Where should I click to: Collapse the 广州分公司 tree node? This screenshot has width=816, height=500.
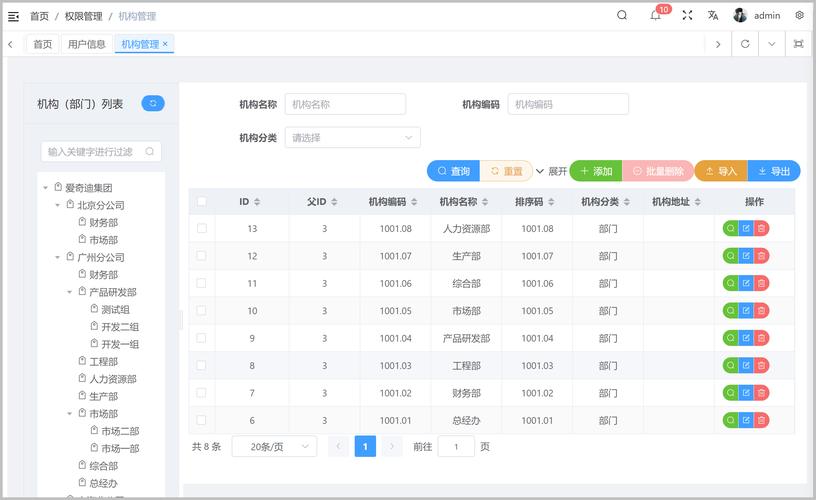coord(57,257)
